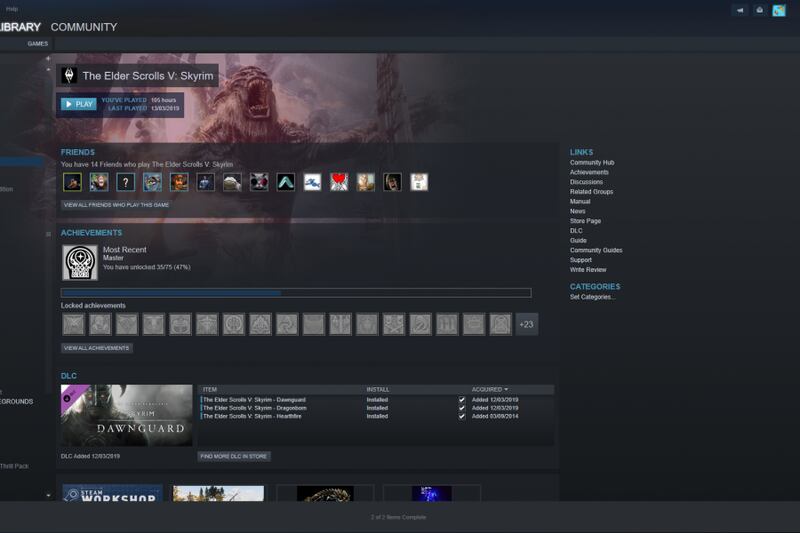800x533 pixels.
Task: Open the first friend avatar with yellow border
Action: pyautogui.click(x=72, y=182)
